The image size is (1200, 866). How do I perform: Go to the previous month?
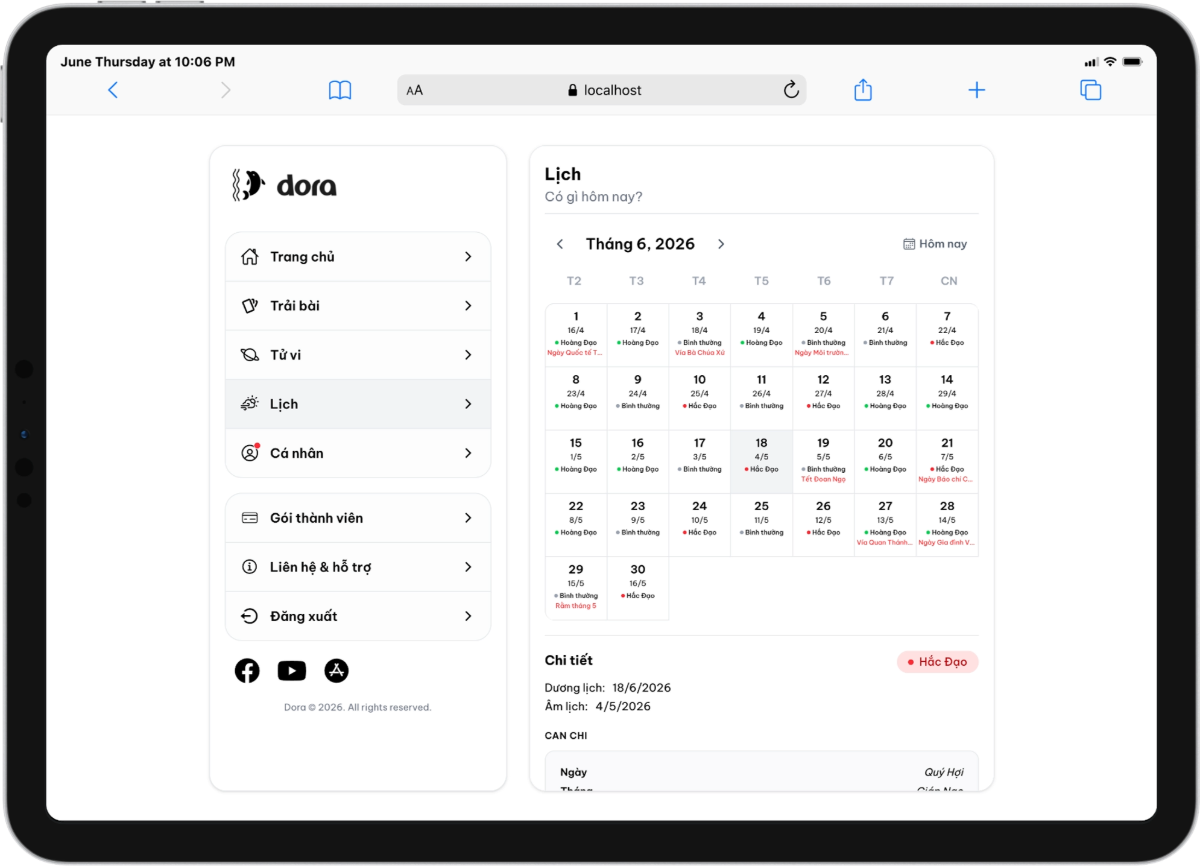[560, 244]
